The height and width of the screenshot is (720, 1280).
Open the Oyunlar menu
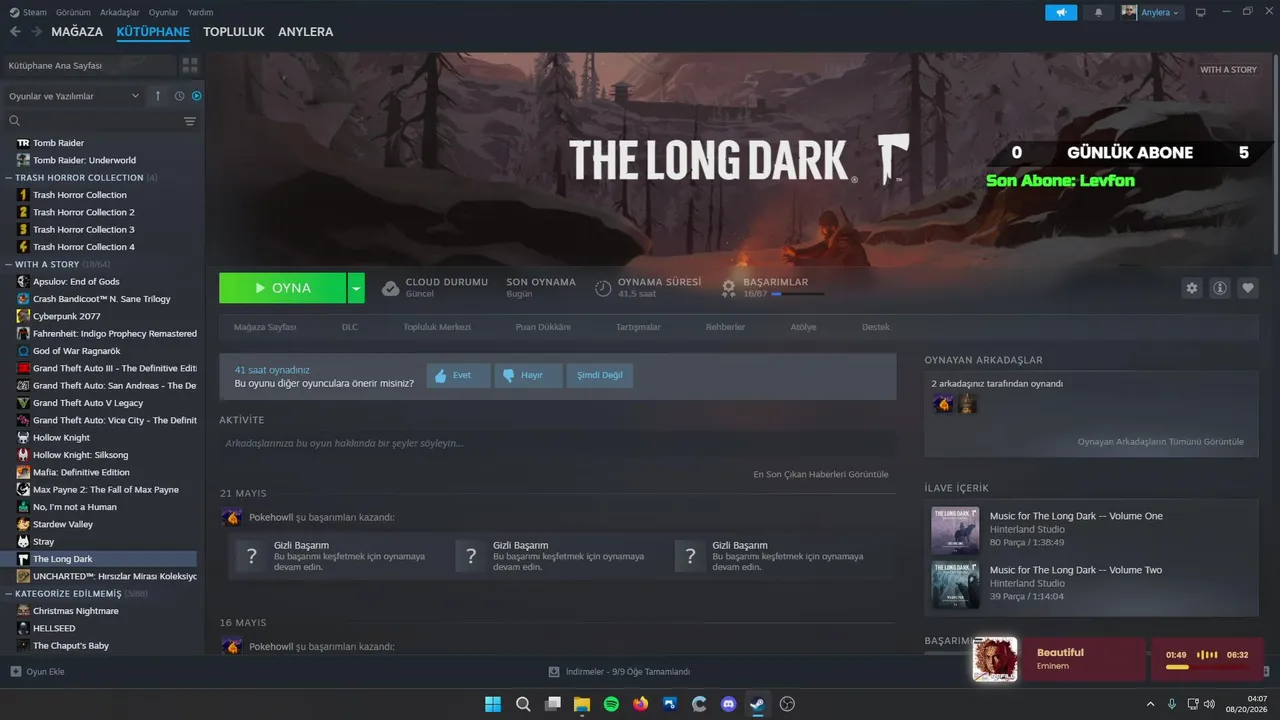point(164,13)
